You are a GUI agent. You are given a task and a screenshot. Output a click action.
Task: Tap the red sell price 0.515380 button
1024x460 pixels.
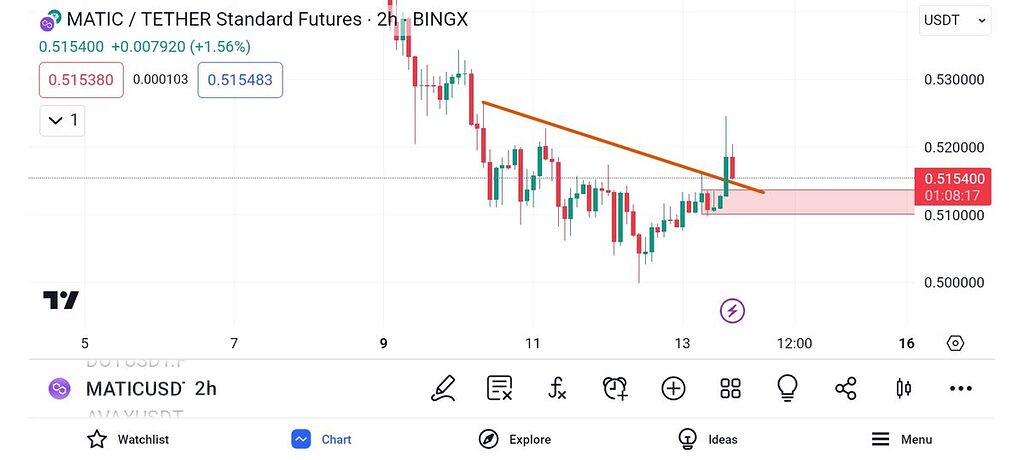click(x=81, y=80)
